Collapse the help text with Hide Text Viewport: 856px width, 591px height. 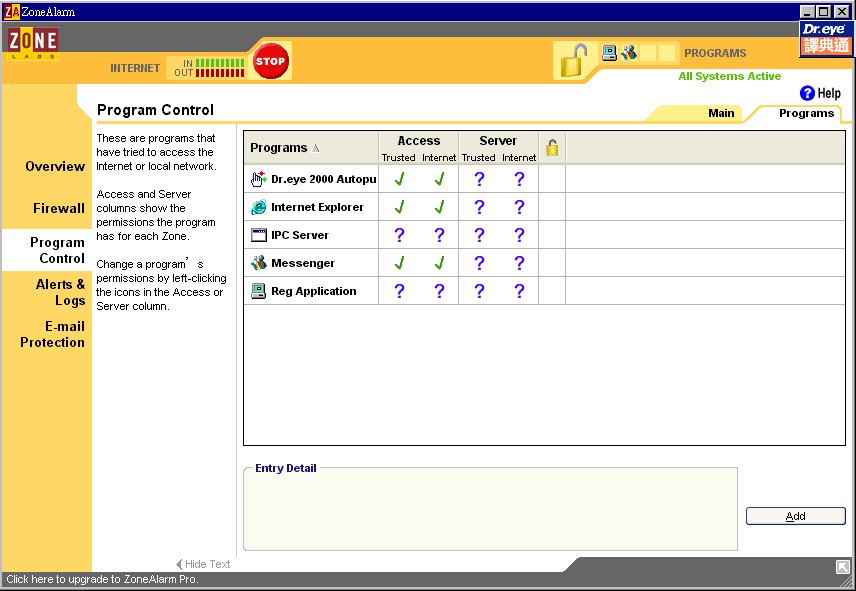(203, 564)
